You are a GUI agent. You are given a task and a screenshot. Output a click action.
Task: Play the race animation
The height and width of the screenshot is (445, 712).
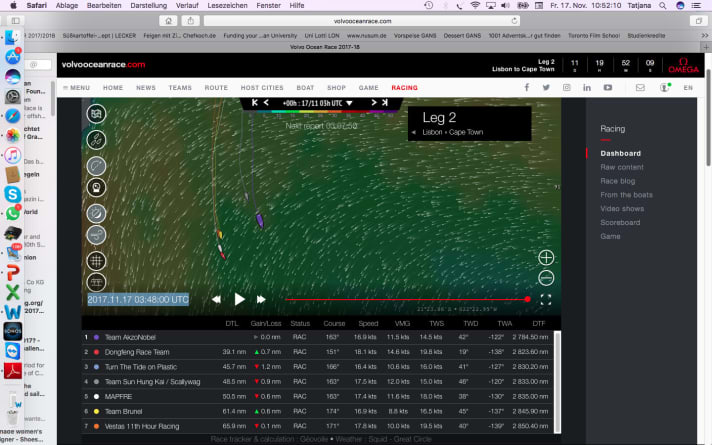click(x=239, y=299)
